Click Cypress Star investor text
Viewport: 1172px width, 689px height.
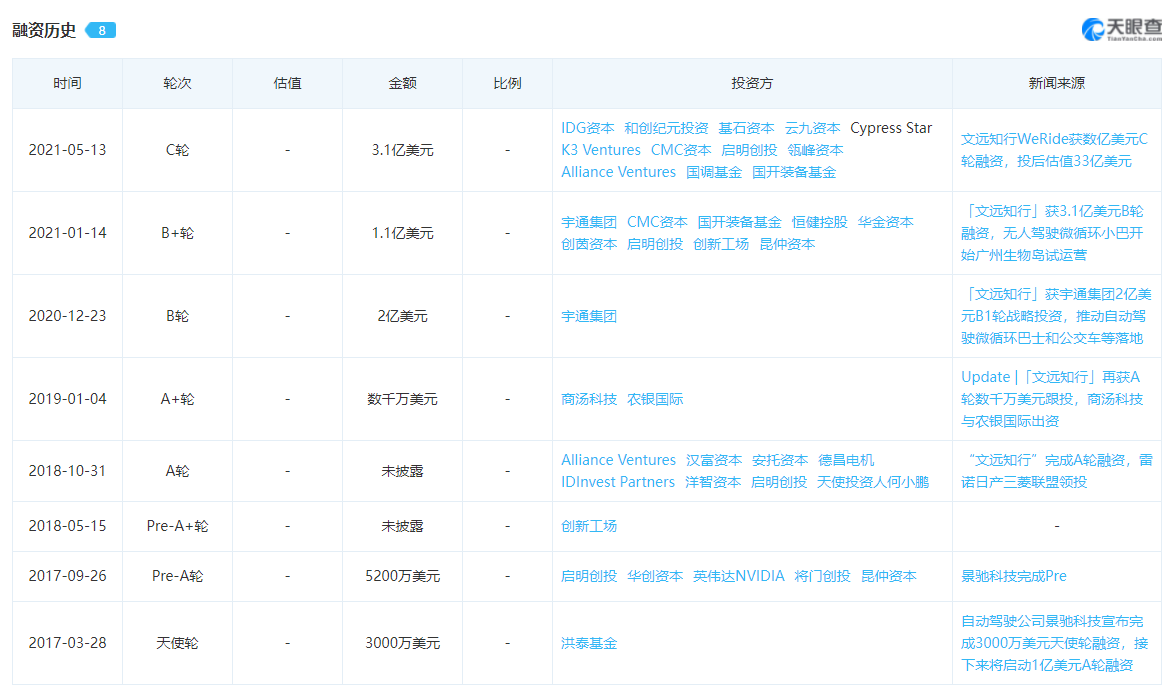[891, 128]
